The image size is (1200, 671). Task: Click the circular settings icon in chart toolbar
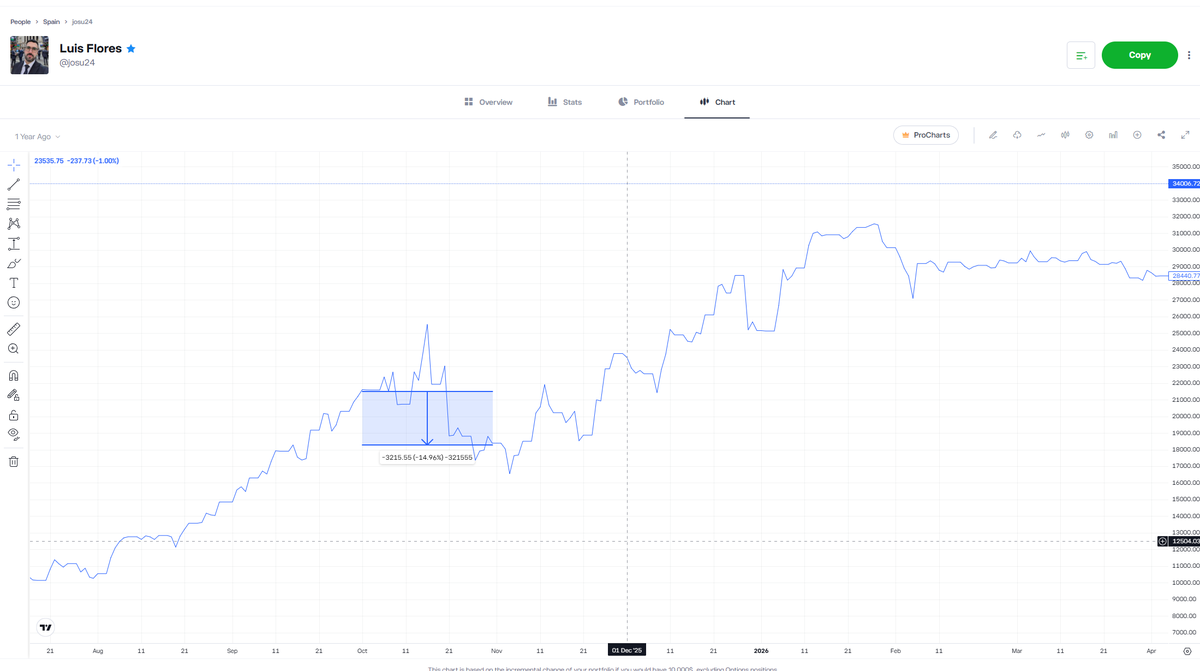click(1089, 135)
